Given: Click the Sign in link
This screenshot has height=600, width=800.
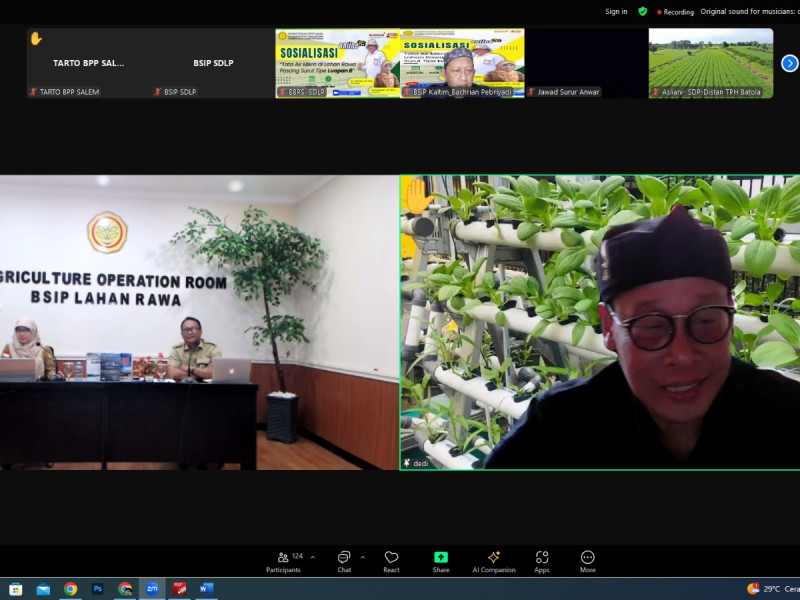Looking at the screenshot, I should [616, 12].
